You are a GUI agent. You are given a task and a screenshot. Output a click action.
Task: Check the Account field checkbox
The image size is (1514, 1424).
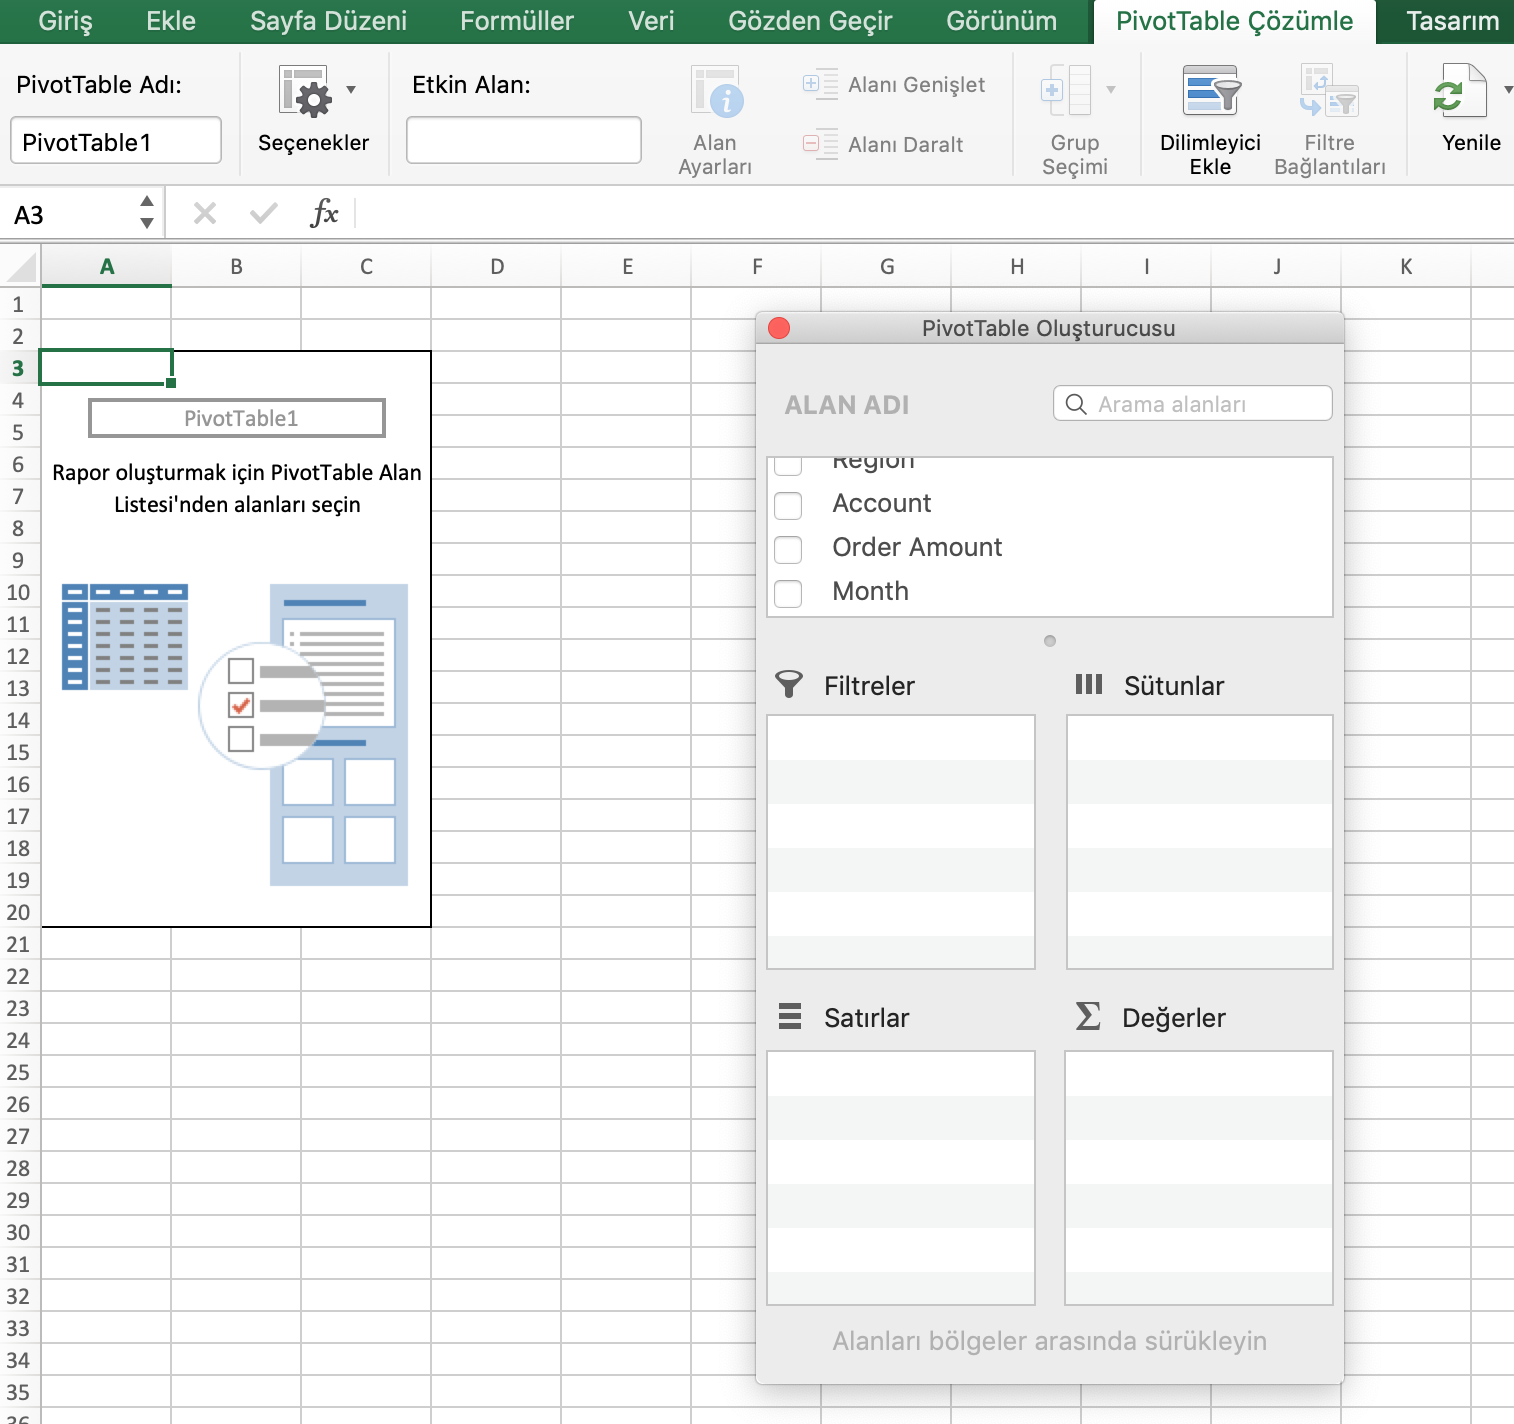pyautogui.click(x=788, y=505)
